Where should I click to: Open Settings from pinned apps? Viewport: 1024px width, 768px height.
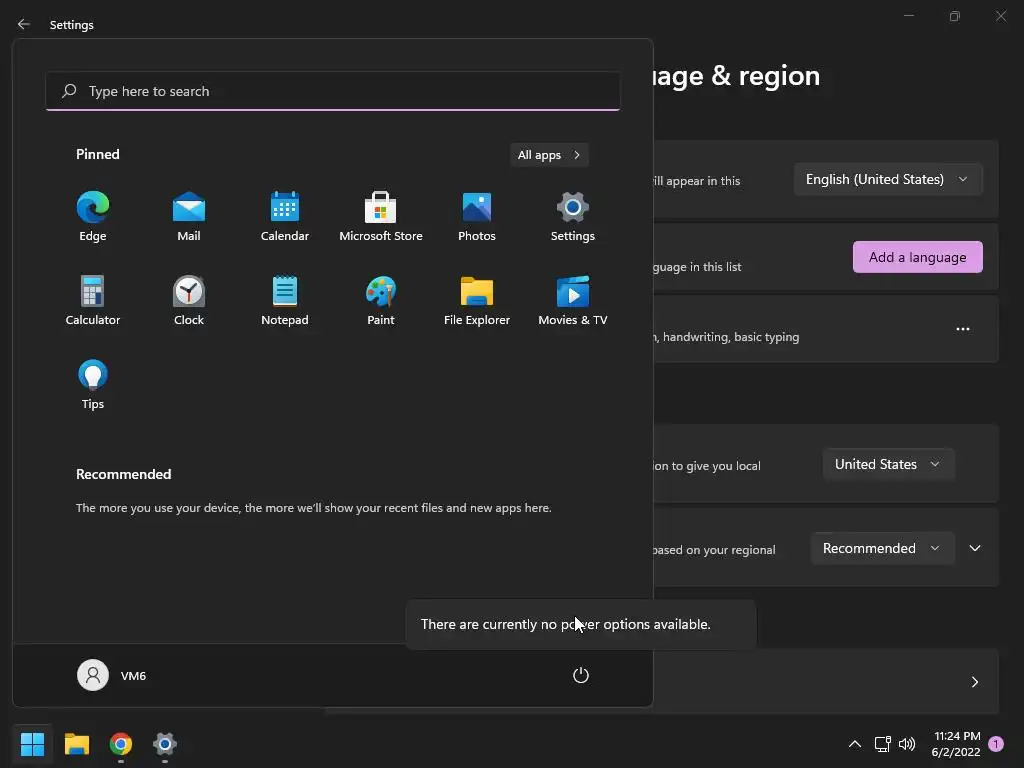573,217
